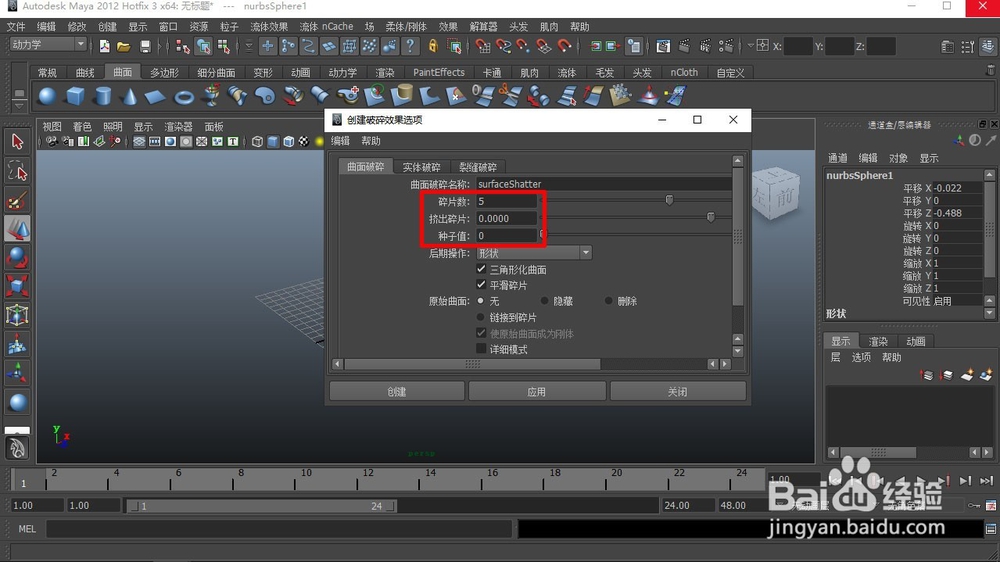The height and width of the screenshot is (562, 1000).
Task: Open 帮助 menu in shatter dialog
Action: pyautogui.click(x=371, y=141)
